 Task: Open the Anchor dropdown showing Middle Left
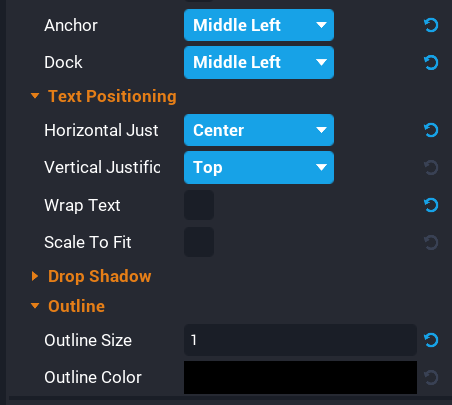[x=259, y=25]
